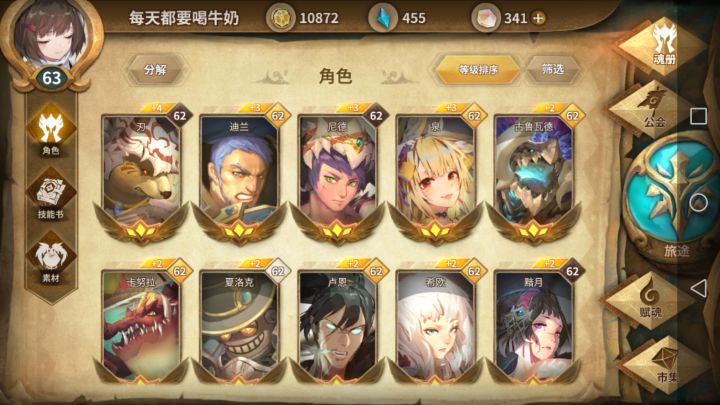This screenshot has width=720, height=405.
Task: Open the 赋魂 icon
Action: tap(649, 301)
